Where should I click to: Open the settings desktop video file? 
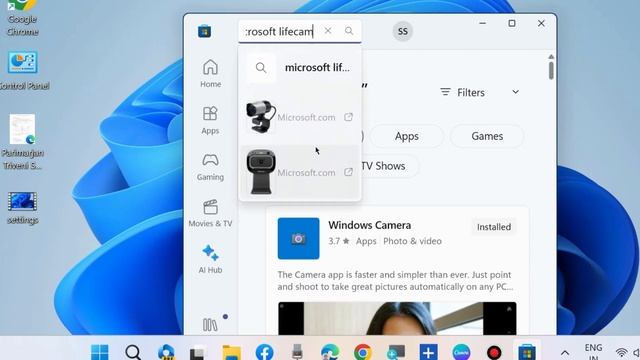(x=22, y=208)
